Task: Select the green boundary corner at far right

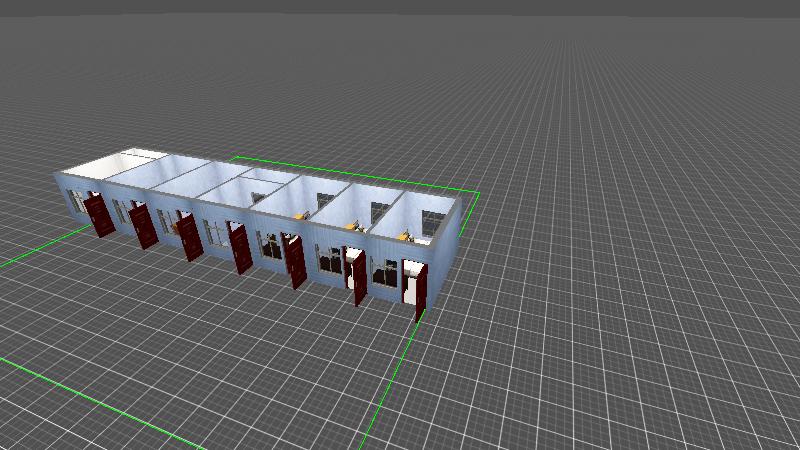Action: [x=479, y=192]
